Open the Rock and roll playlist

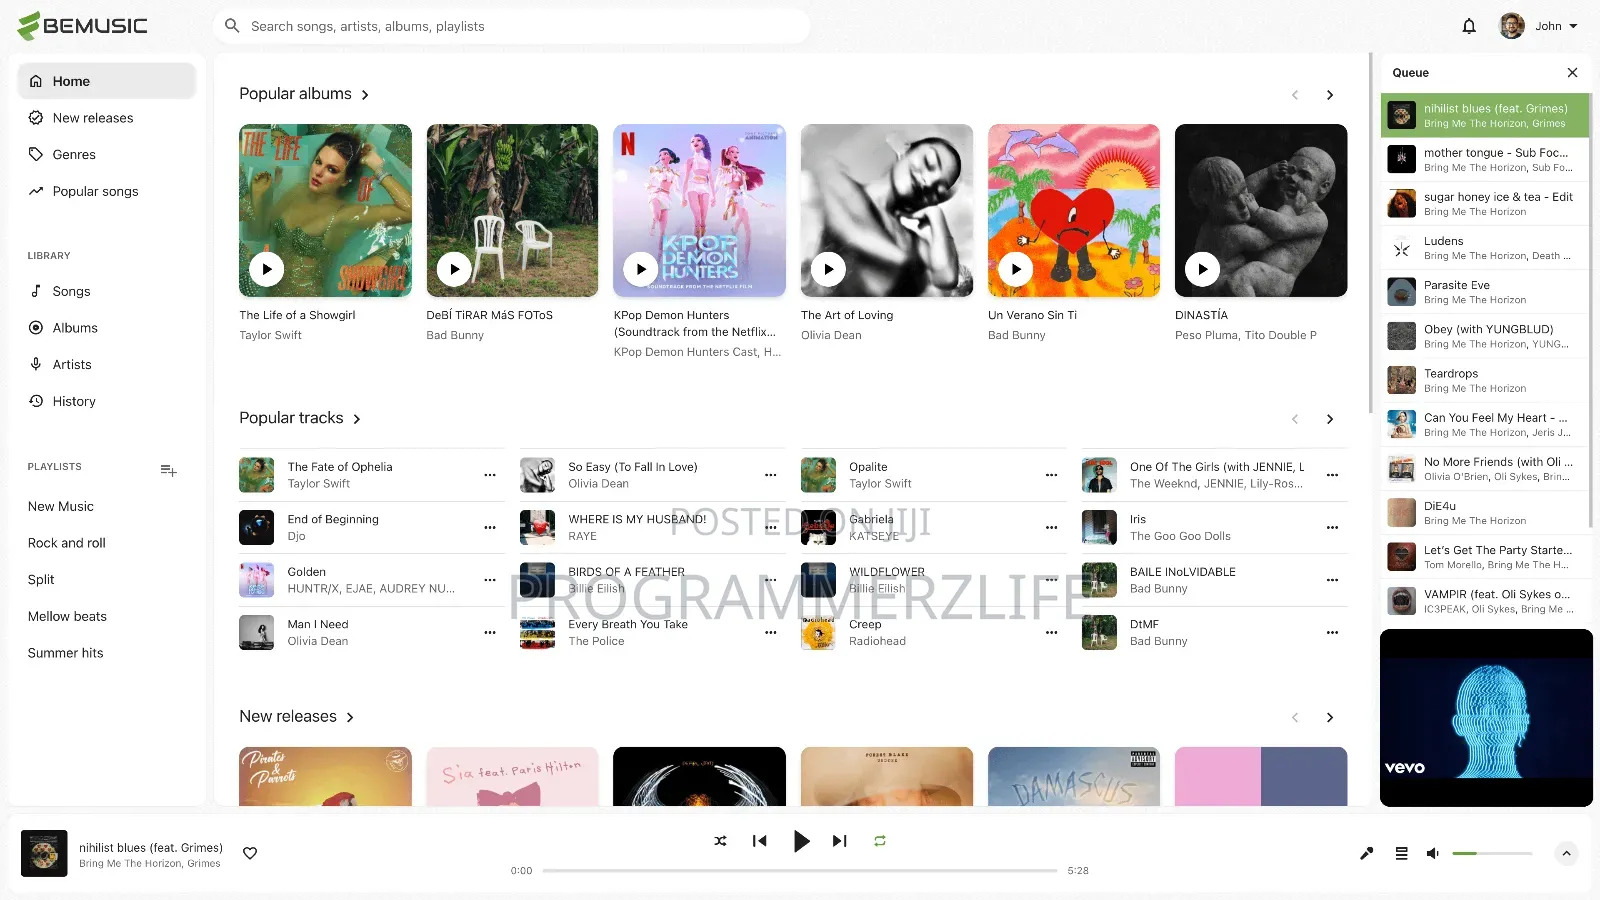pos(67,543)
